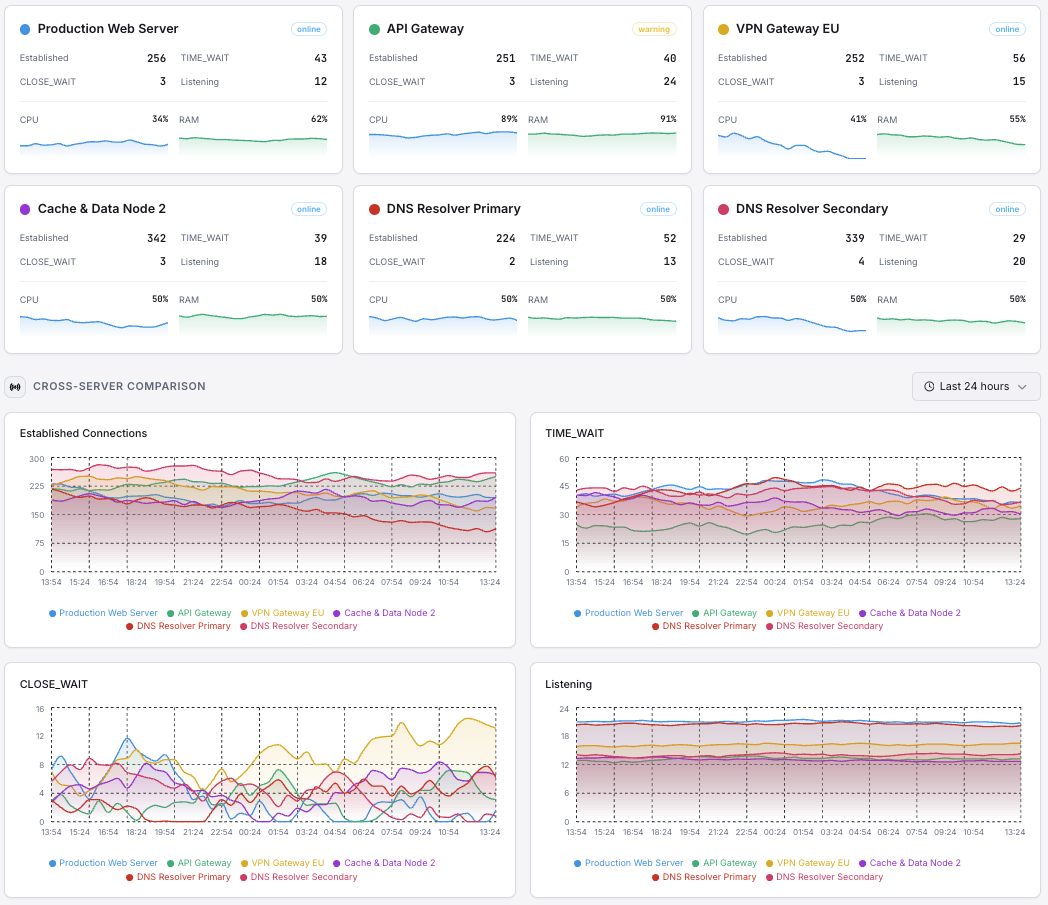Click the clock icon in the time range selector
Image resolution: width=1048 pixels, height=905 pixels.
[x=932, y=386]
